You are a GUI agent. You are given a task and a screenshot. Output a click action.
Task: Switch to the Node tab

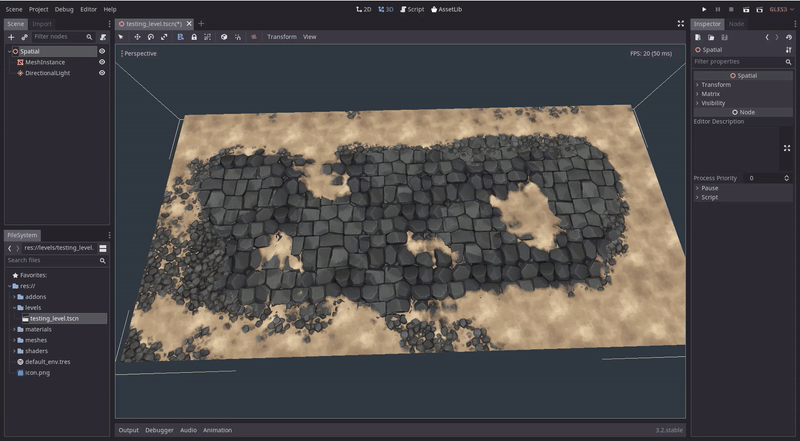(736, 23)
